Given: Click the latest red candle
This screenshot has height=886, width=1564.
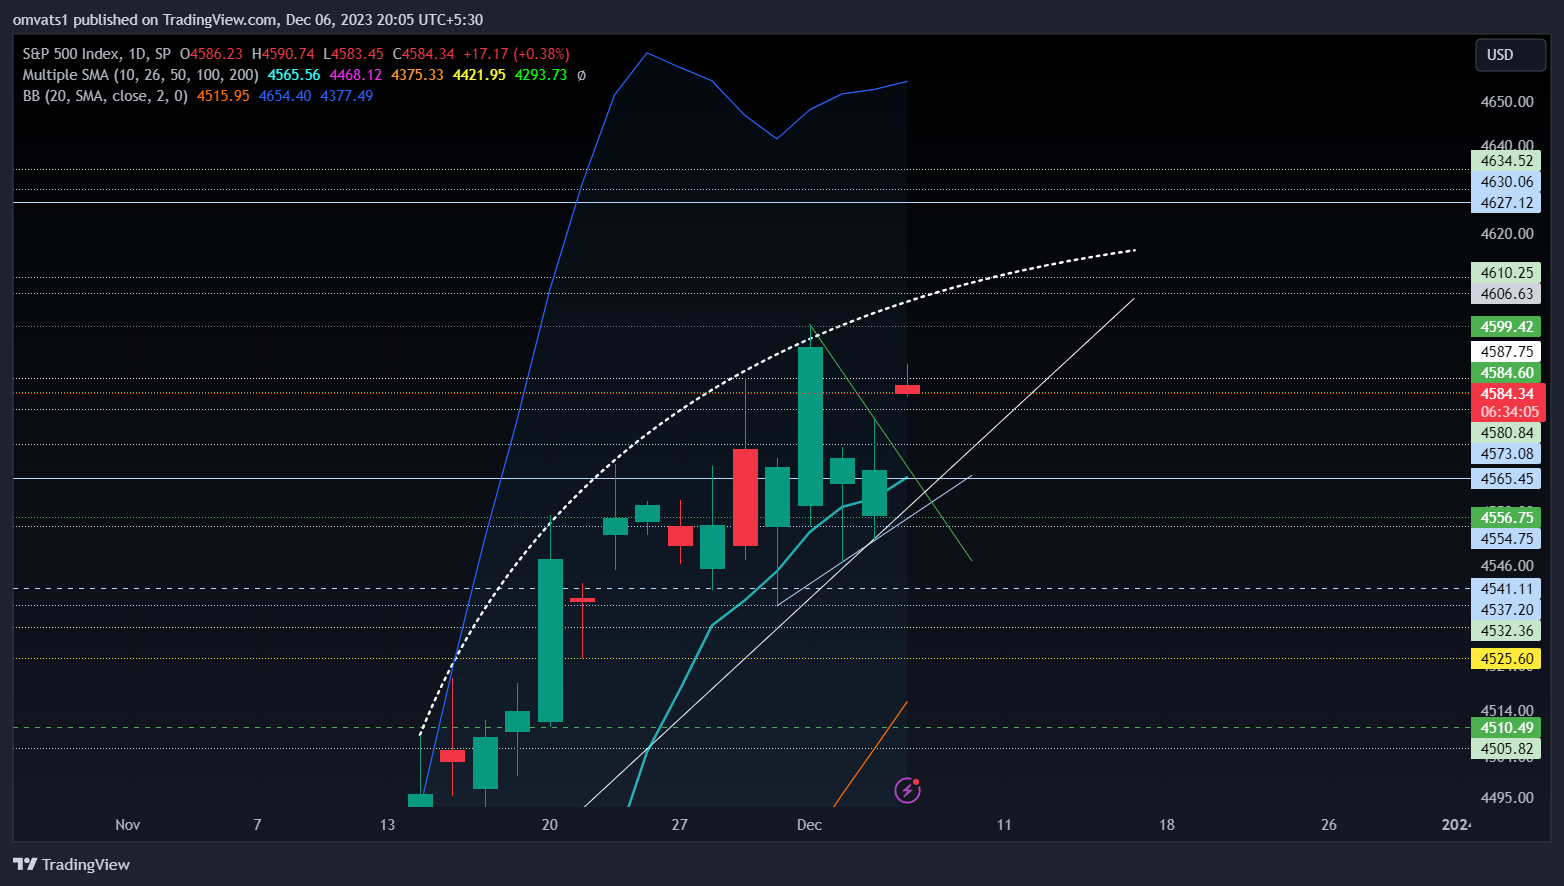Looking at the screenshot, I should click(907, 389).
